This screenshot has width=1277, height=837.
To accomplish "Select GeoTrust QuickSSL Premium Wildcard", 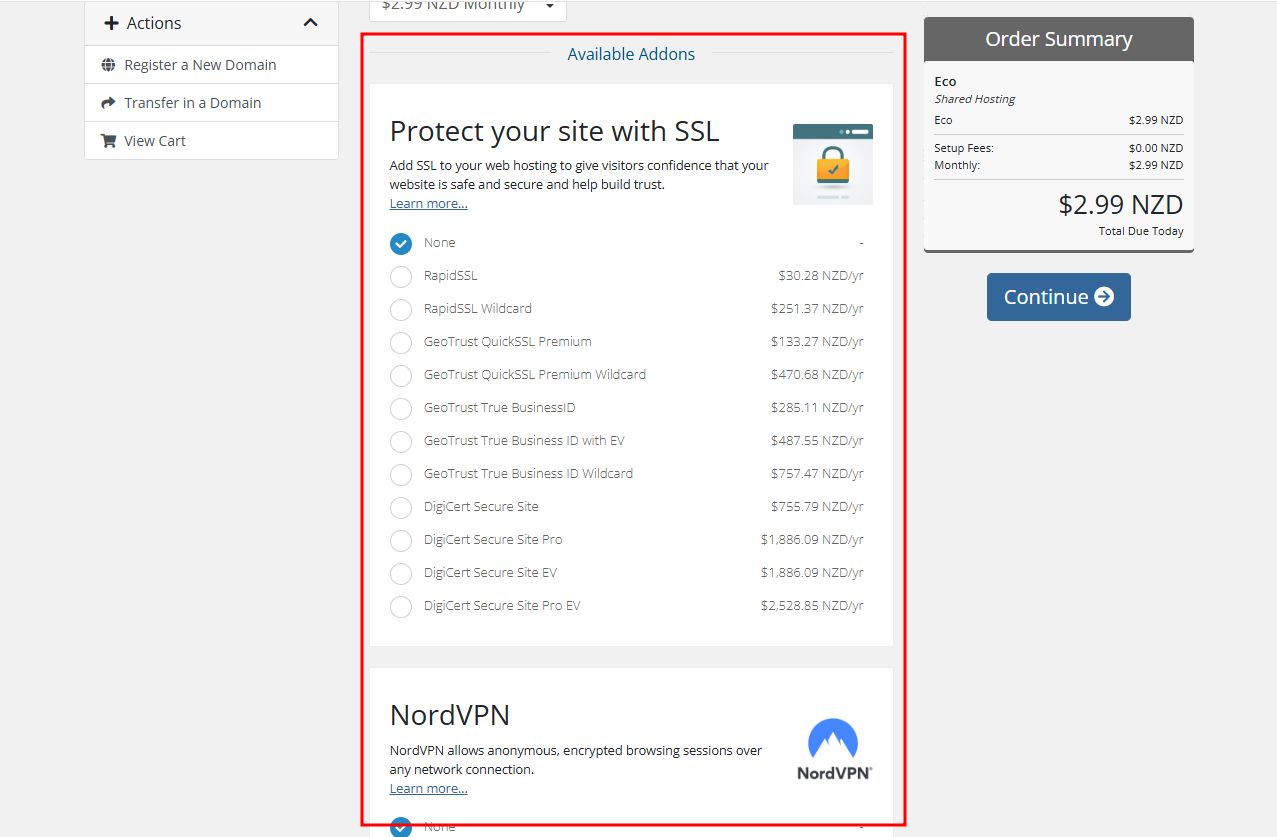I will 401,375.
